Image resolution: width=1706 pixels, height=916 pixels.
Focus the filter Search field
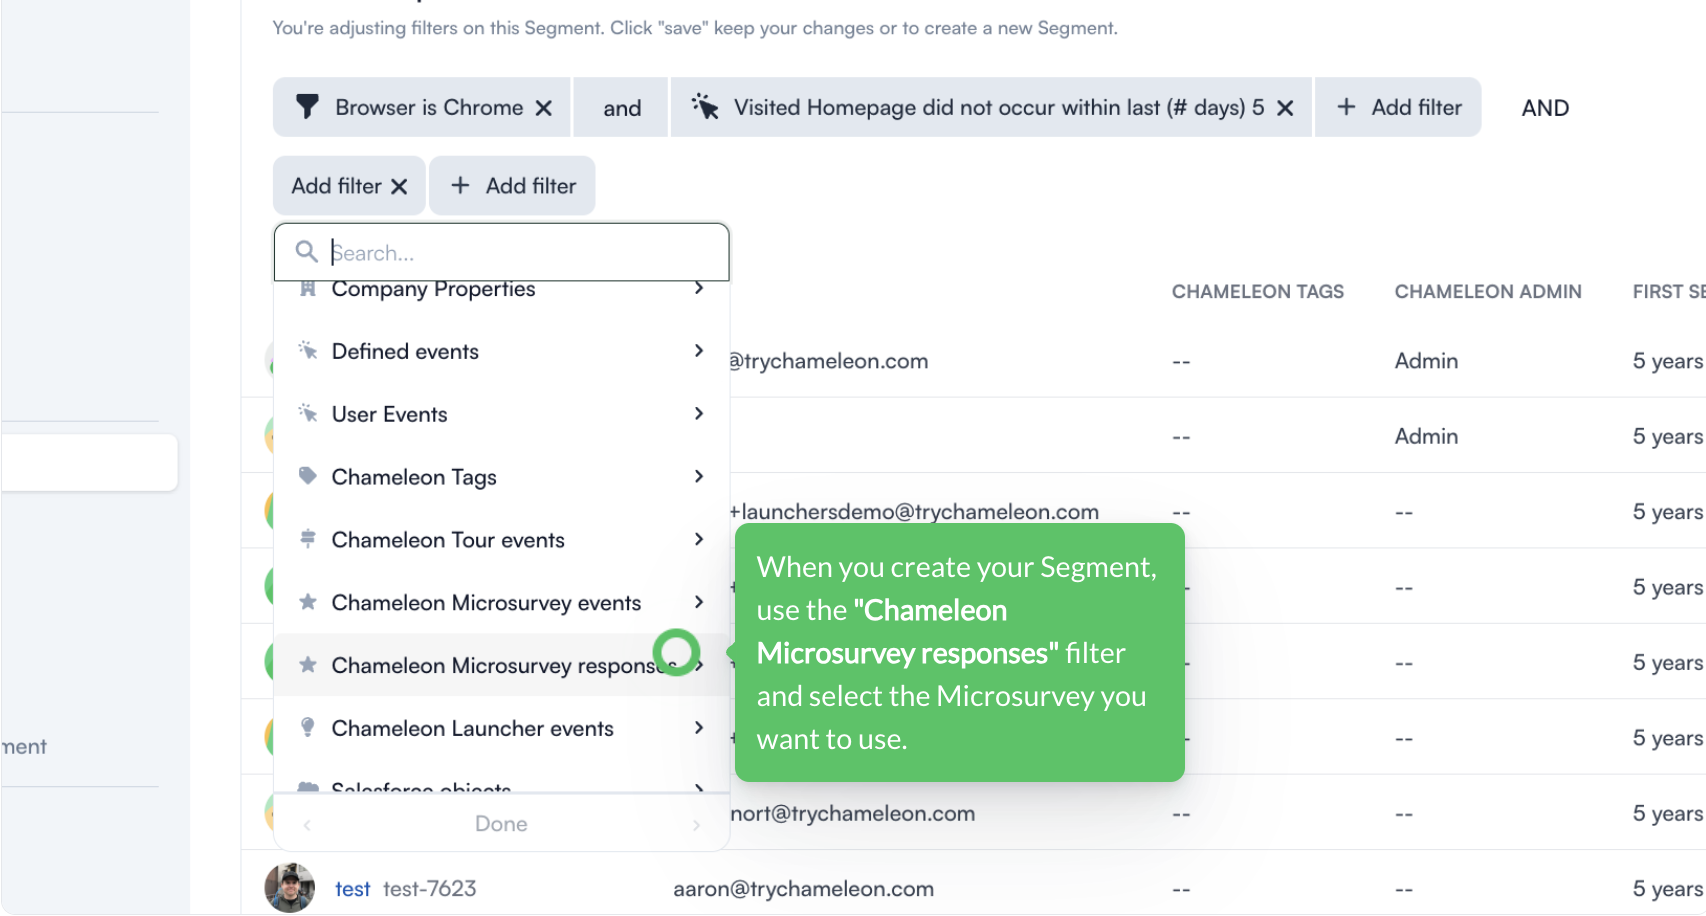(x=502, y=252)
